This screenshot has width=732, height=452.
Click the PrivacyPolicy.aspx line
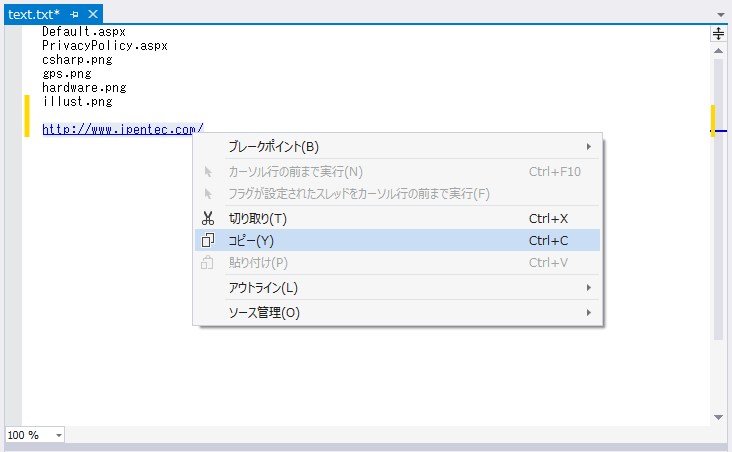click(x=105, y=46)
